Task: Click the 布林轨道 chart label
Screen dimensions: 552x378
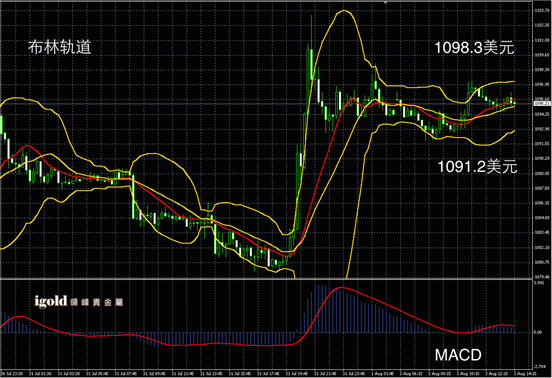Action: [x=59, y=47]
